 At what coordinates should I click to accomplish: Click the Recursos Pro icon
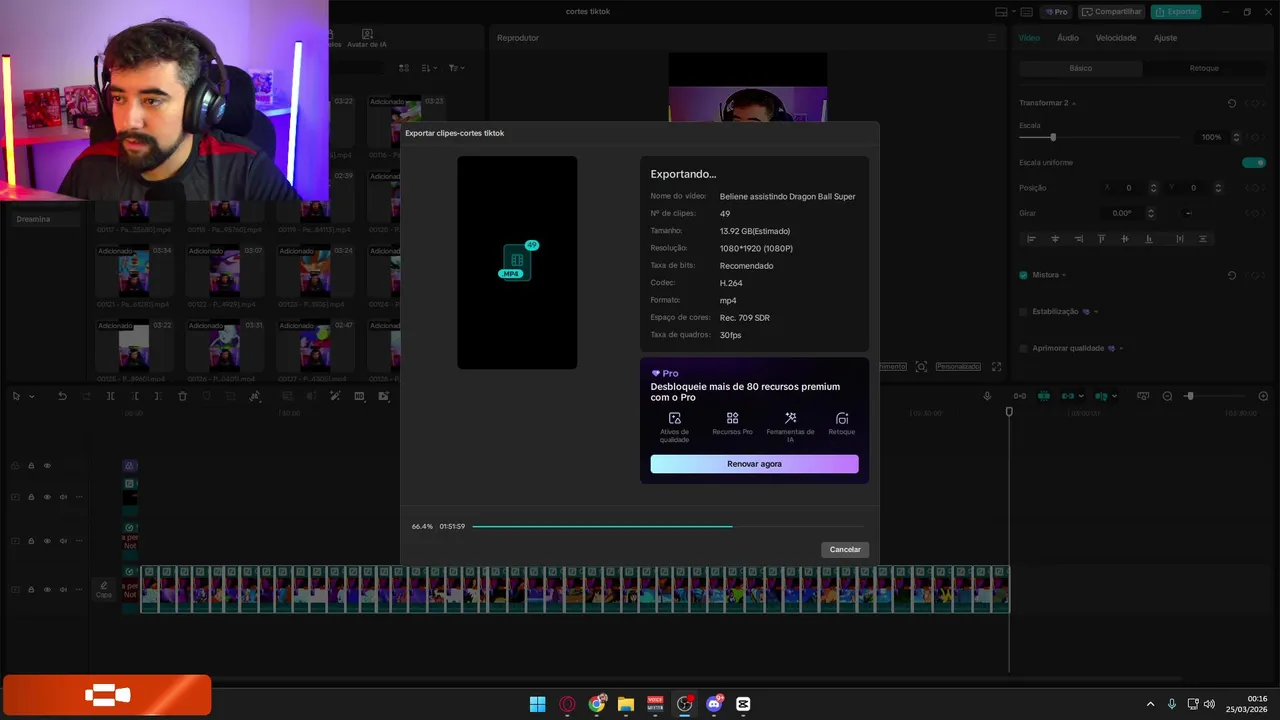coord(733,418)
